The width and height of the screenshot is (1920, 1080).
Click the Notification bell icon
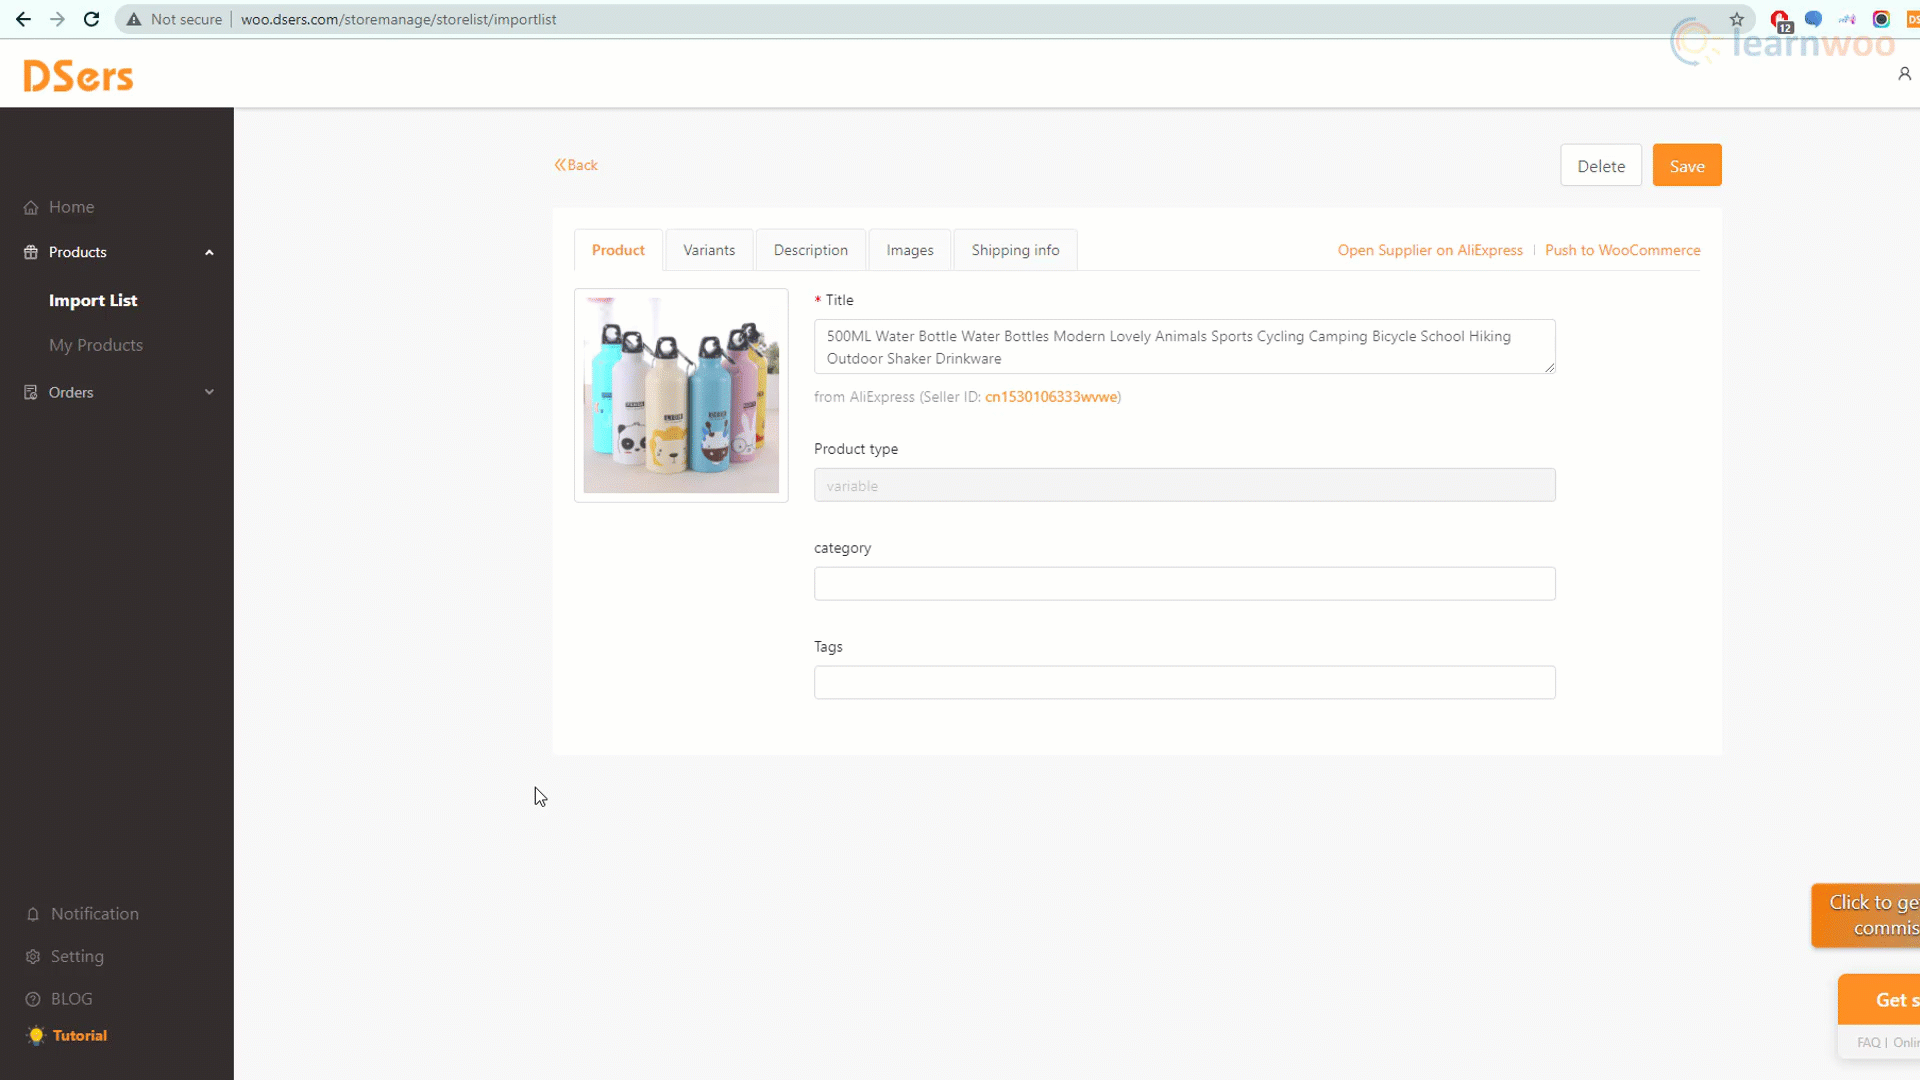pyautogui.click(x=33, y=914)
